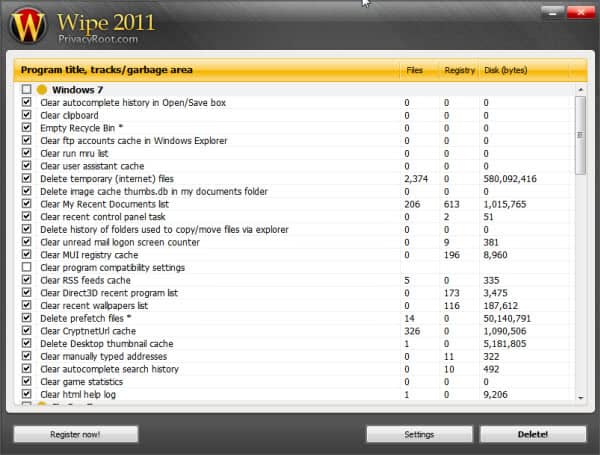The width and height of the screenshot is (600, 455).
Task: Open the PrivacyRoot.com link in header
Action: tap(98, 39)
